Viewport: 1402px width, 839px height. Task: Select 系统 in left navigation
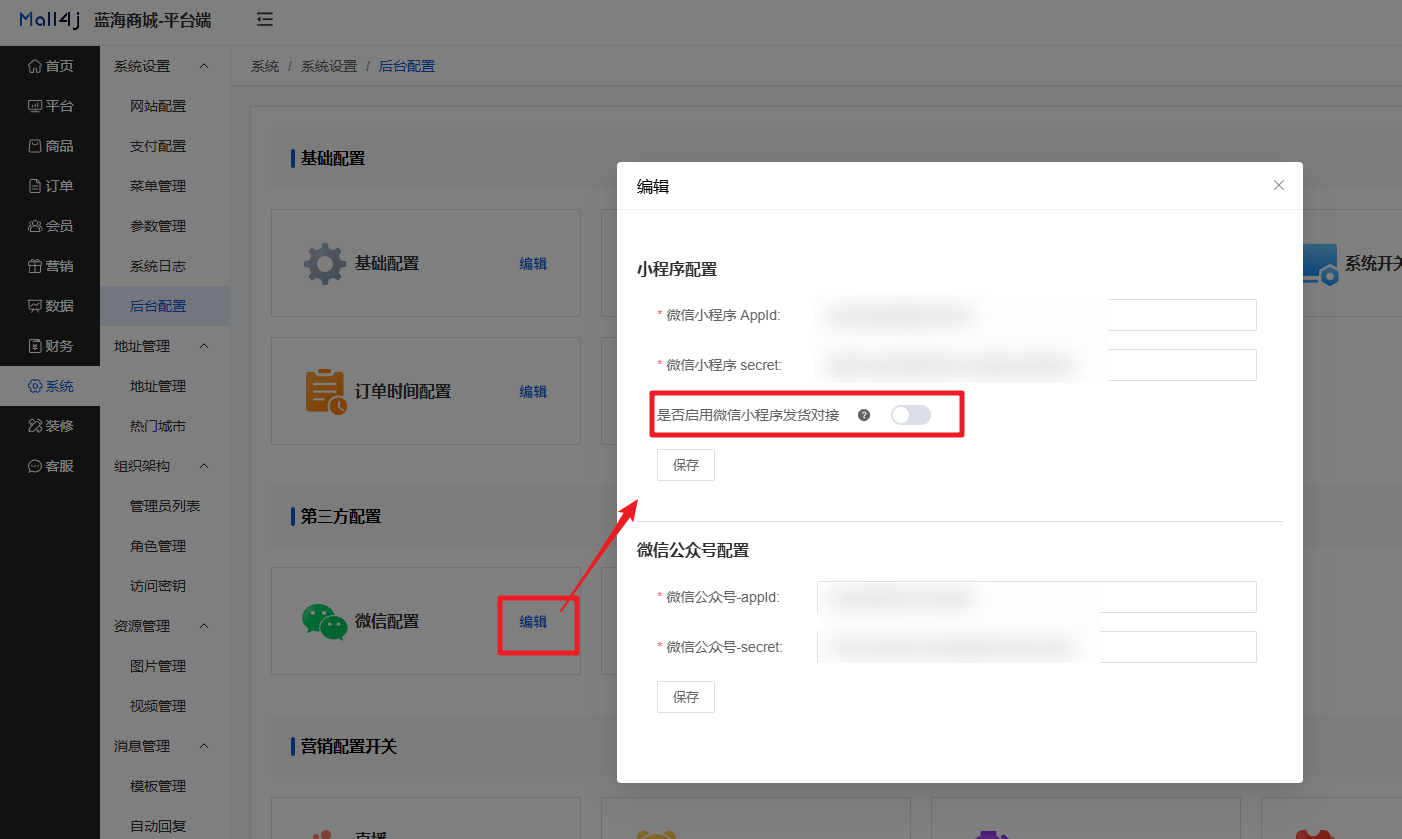[50, 386]
